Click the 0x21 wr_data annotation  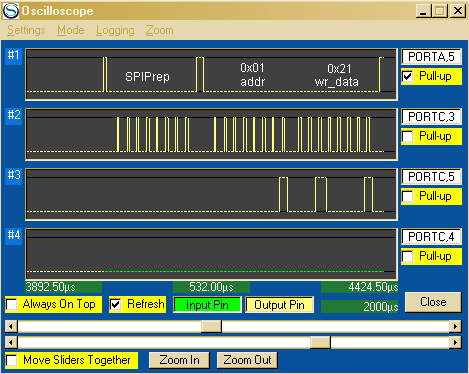pyautogui.click(x=337, y=75)
